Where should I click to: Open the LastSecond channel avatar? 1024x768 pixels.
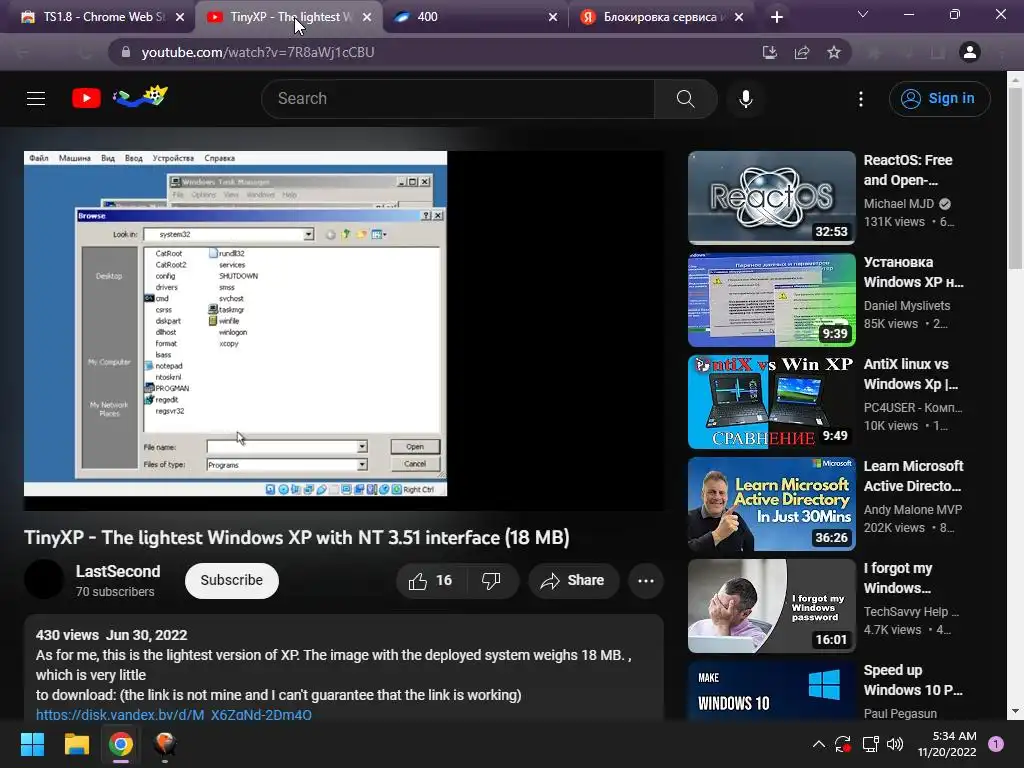(x=44, y=579)
